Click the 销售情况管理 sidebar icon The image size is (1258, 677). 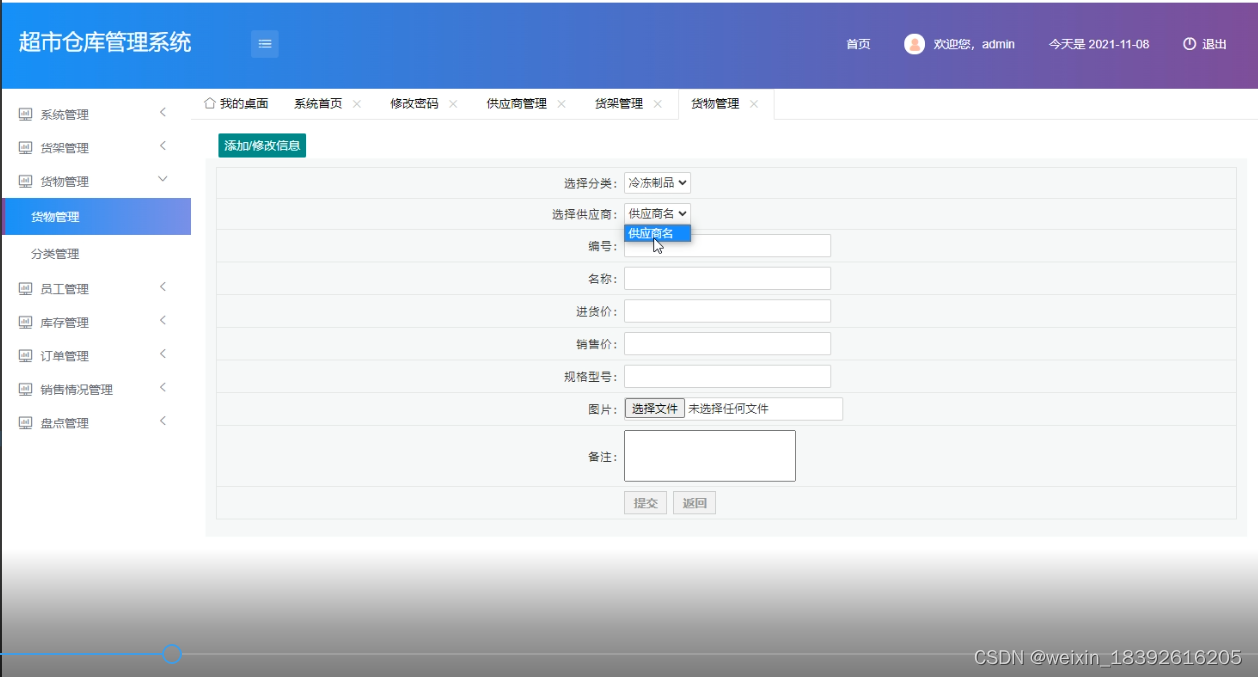(25, 389)
